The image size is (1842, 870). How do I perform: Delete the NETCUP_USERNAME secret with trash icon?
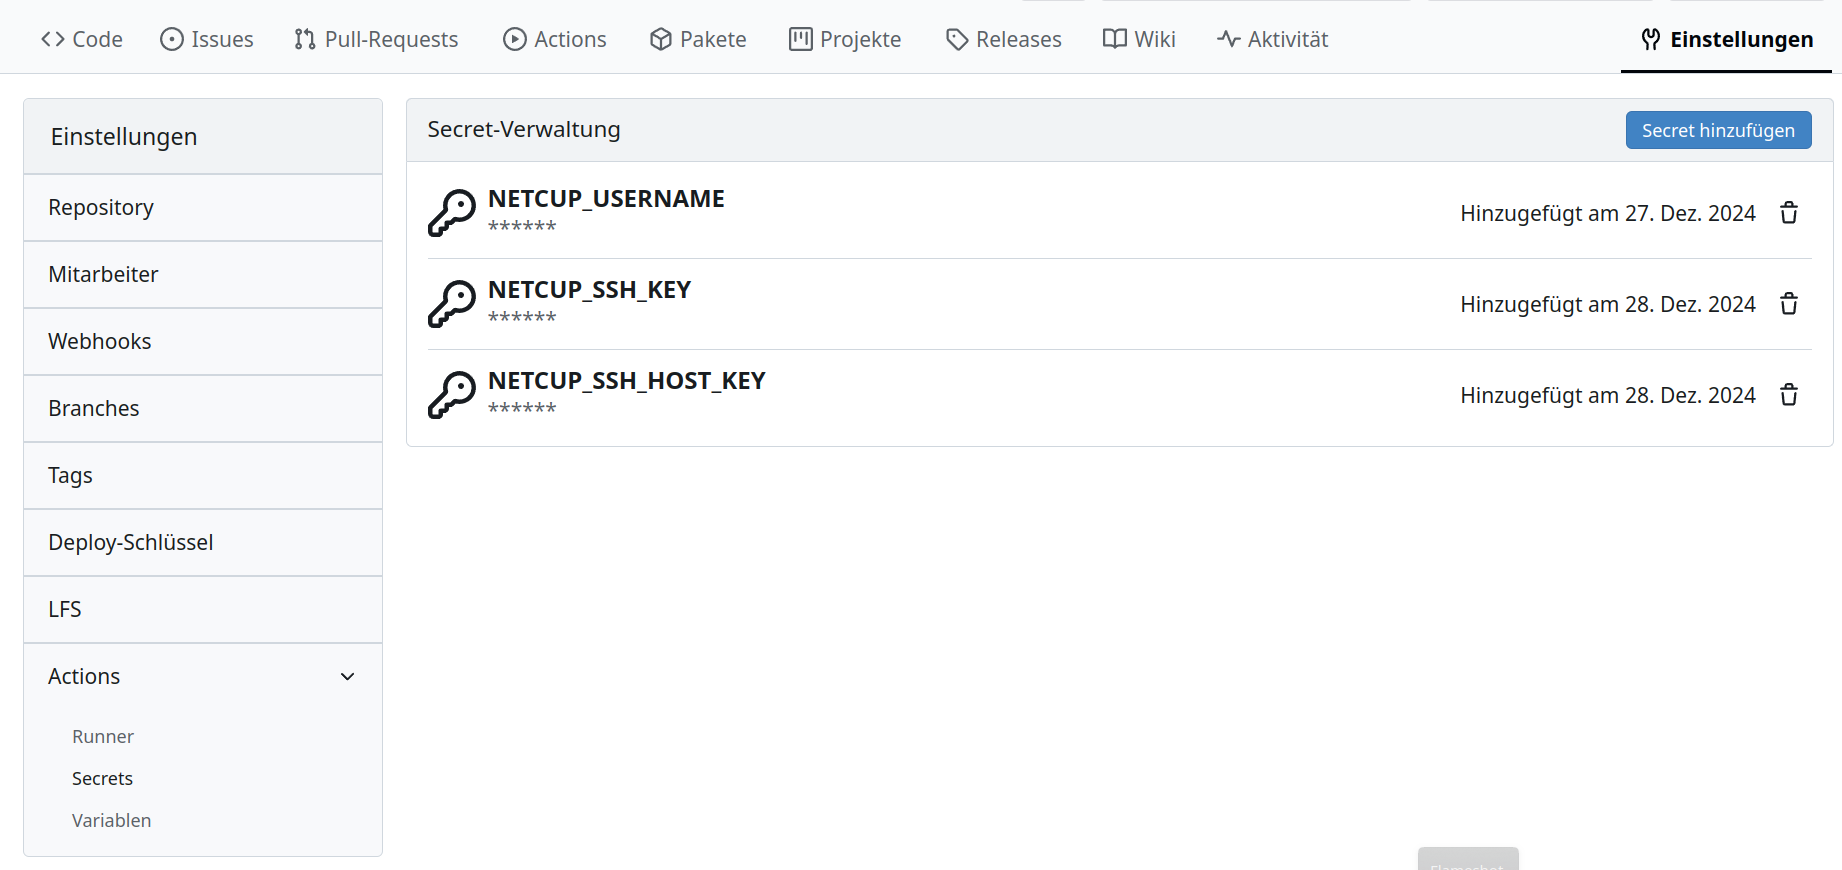pyautogui.click(x=1789, y=213)
